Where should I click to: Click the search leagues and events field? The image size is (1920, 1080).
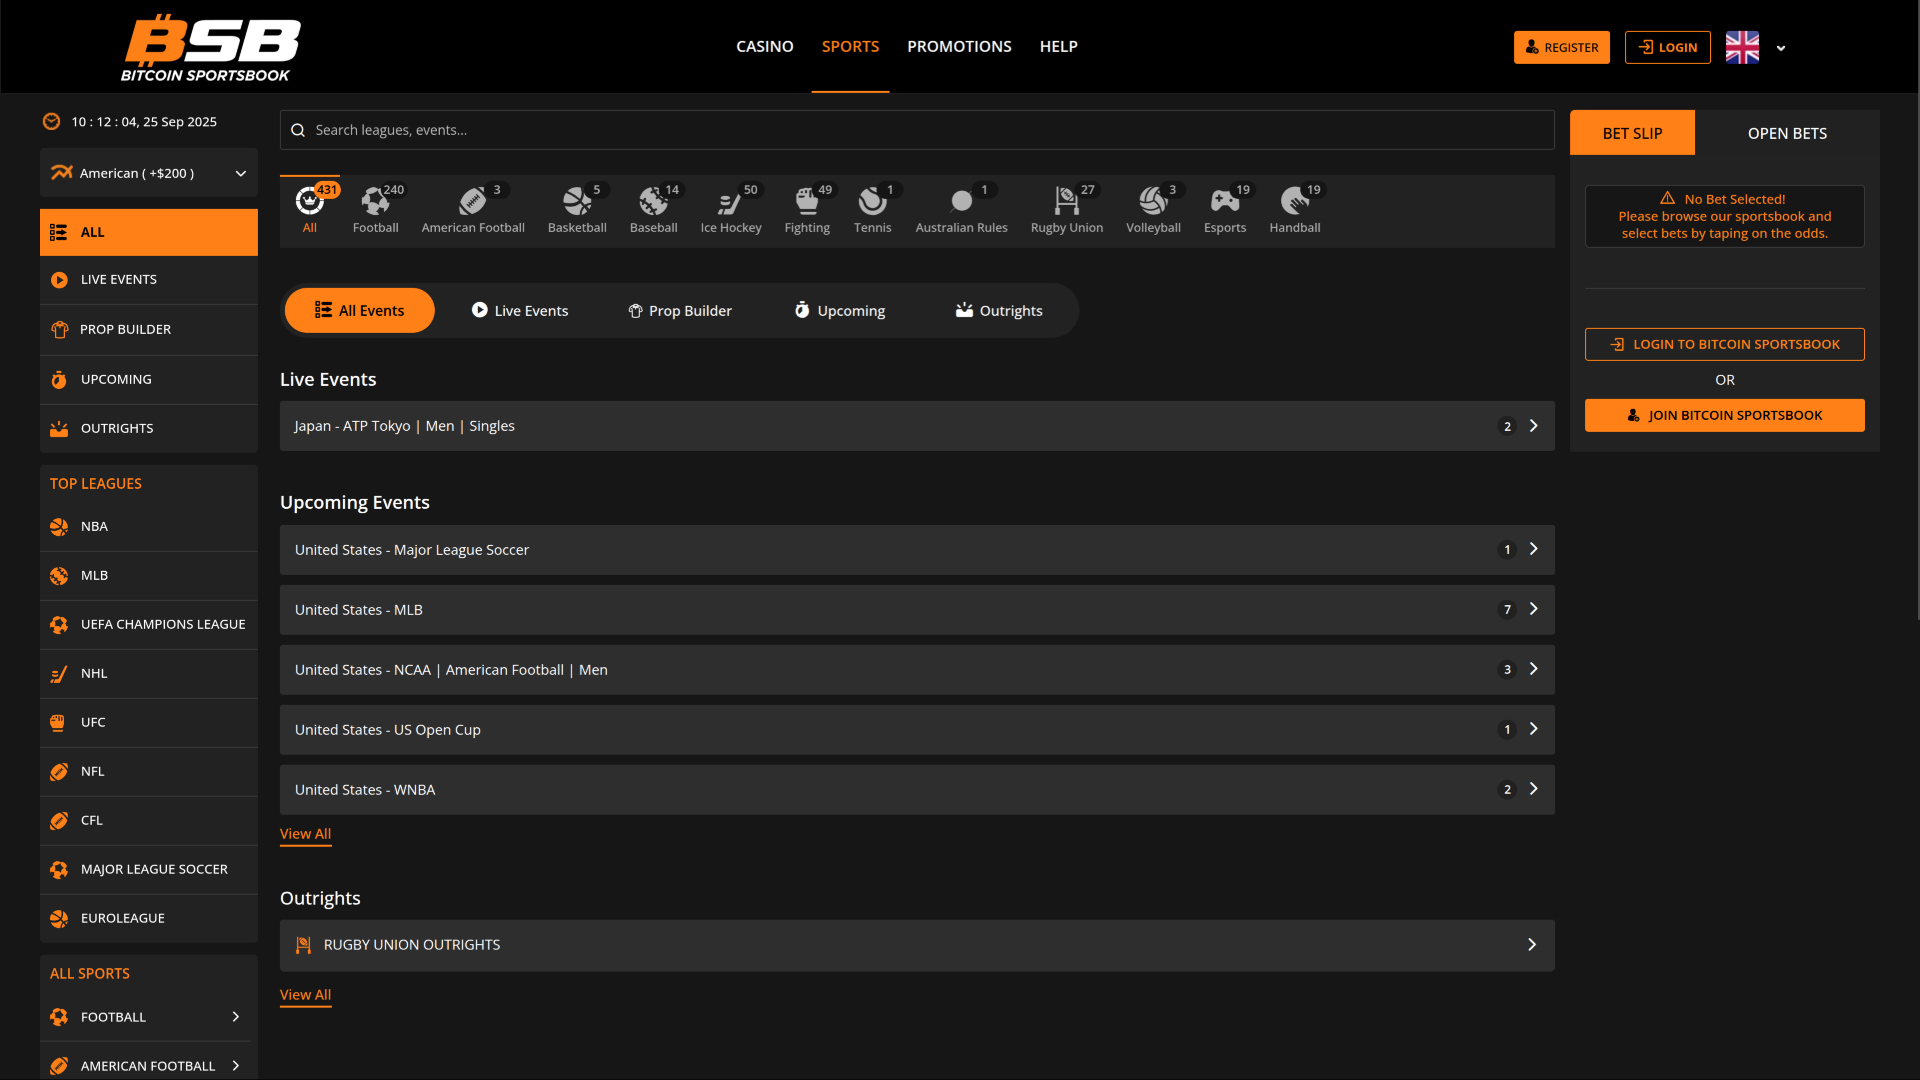coord(917,129)
